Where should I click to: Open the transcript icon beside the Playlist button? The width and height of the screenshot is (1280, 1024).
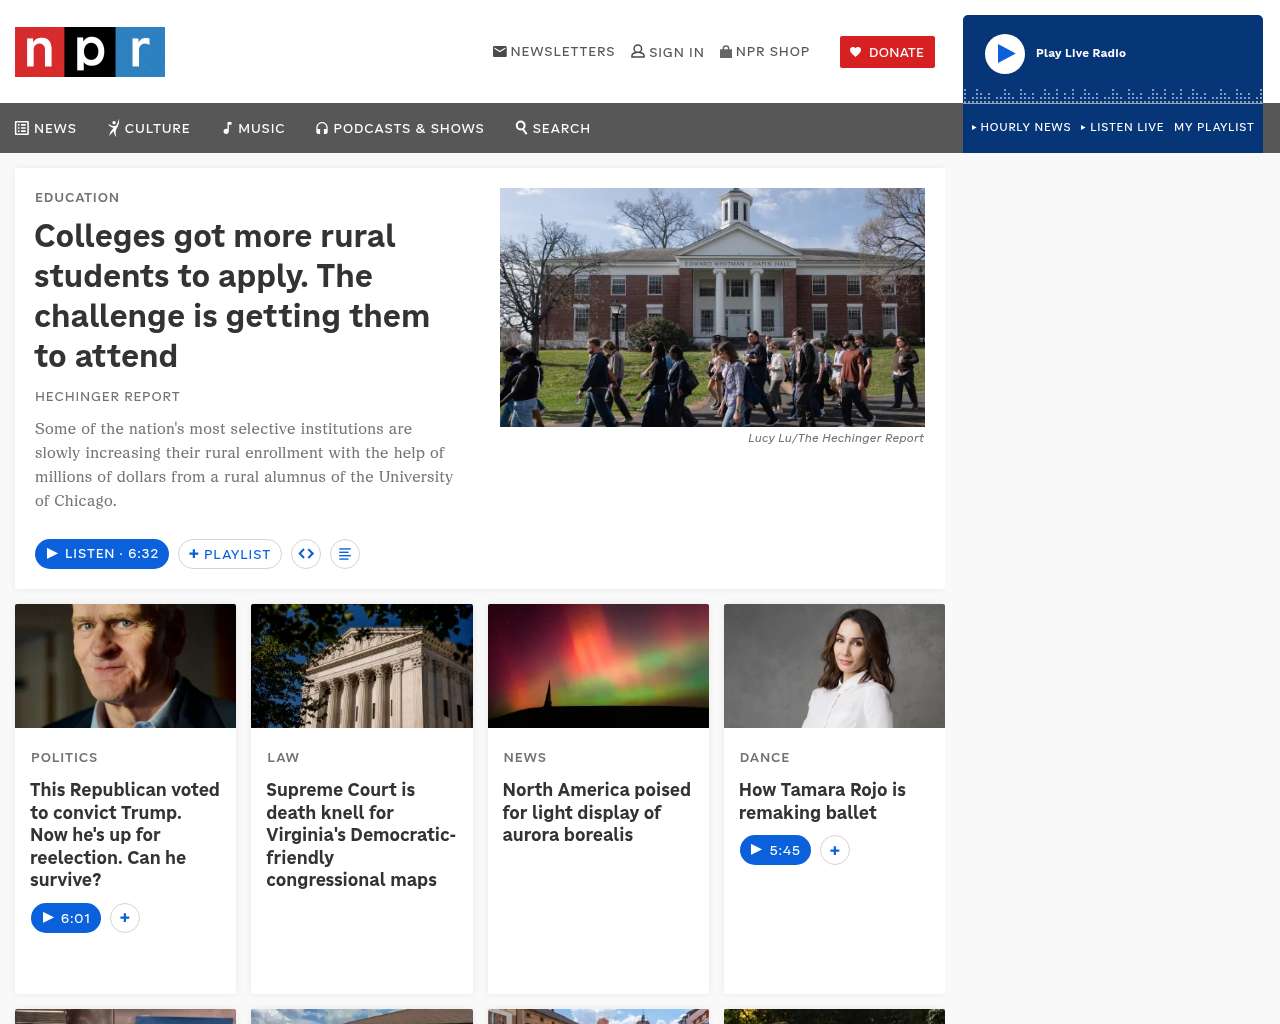[345, 554]
